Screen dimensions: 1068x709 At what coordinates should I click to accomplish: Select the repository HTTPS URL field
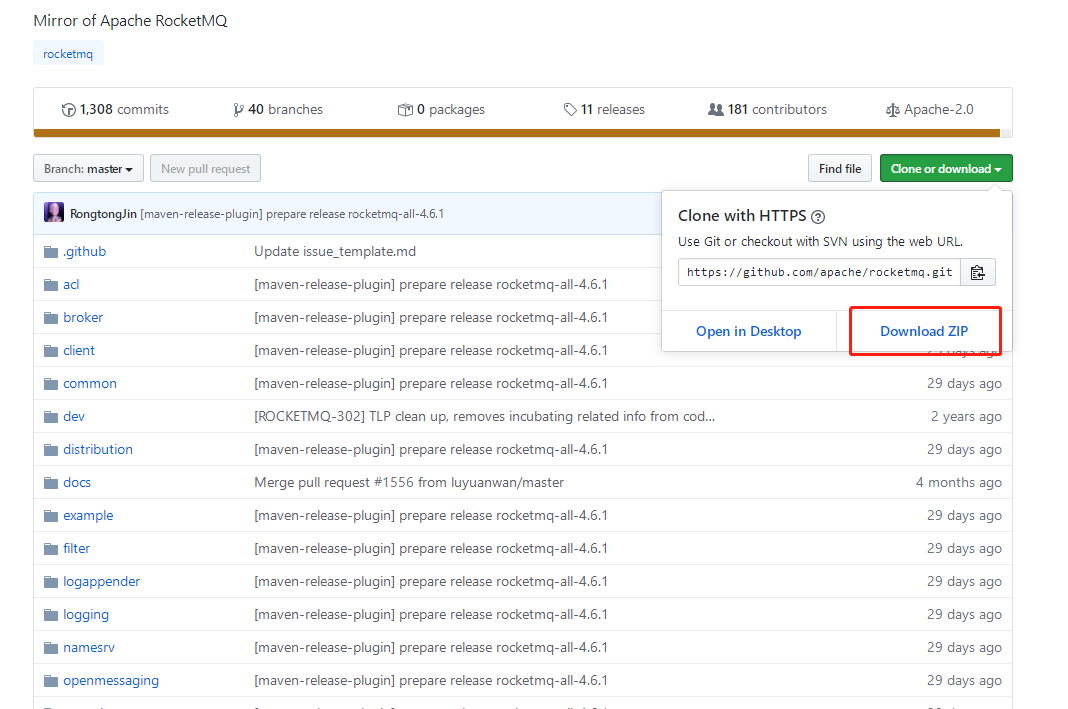[819, 272]
